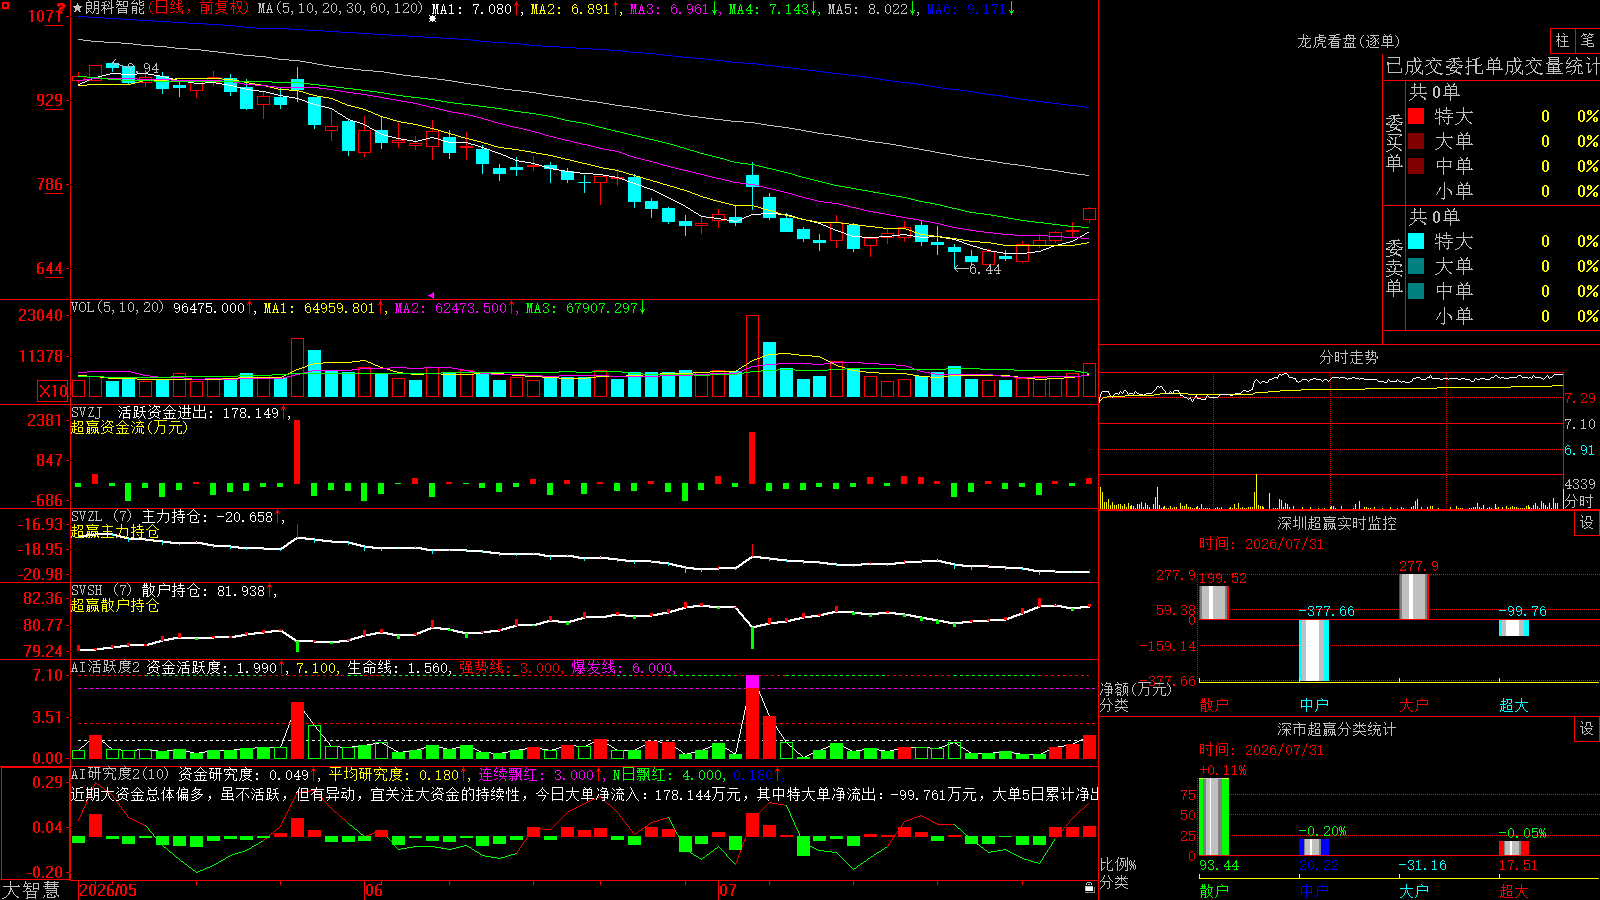Click the 超赢资金流(万元) yellow label
The image size is (1600, 900).
pyautogui.click(x=129, y=427)
